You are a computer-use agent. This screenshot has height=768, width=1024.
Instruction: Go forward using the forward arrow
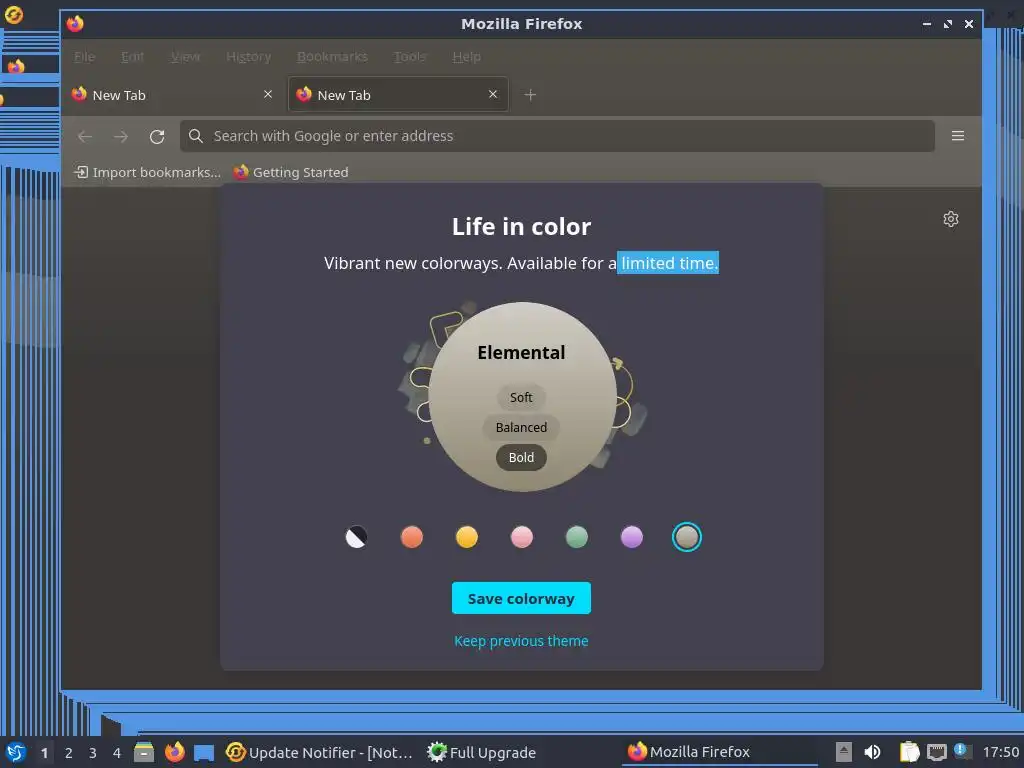(x=121, y=136)
